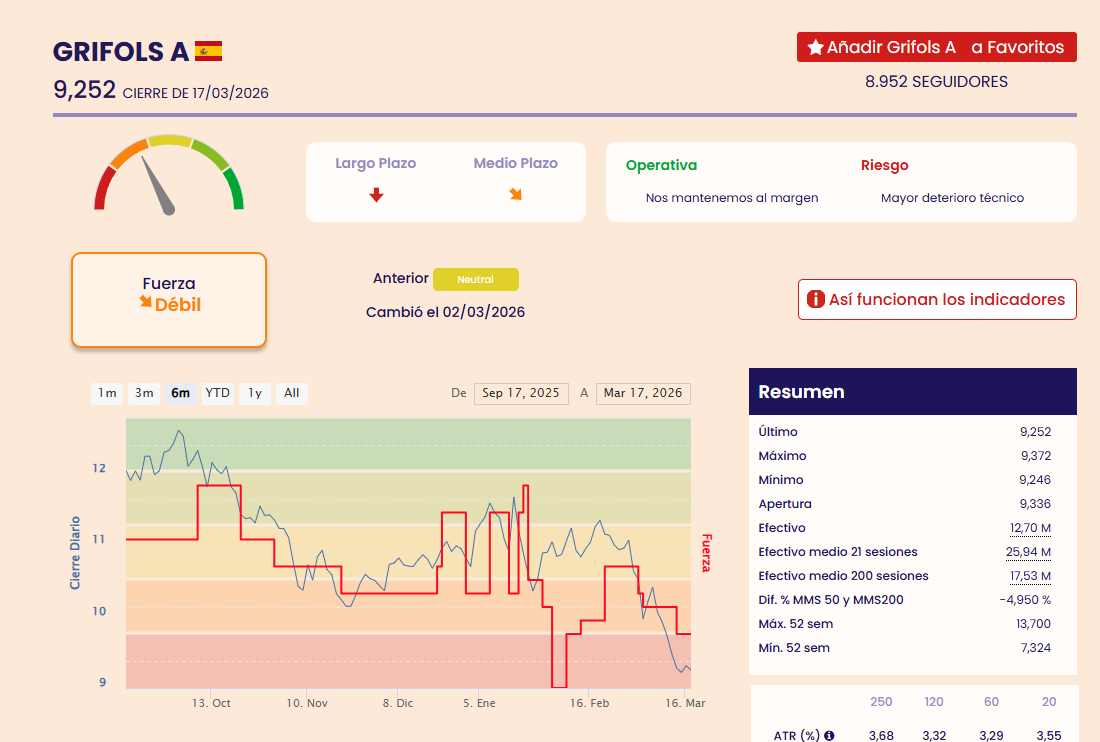Click the 13. Oct chart axis label
Image resolution: width=1100 pixels, height=742 pixels.
pos(211,703)
